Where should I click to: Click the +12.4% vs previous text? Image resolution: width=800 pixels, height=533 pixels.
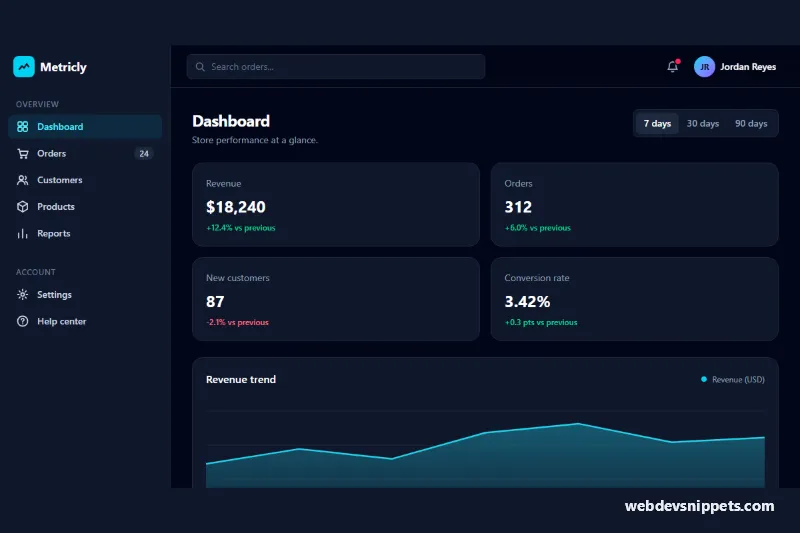pyautogui.click(x=240, y=228)
